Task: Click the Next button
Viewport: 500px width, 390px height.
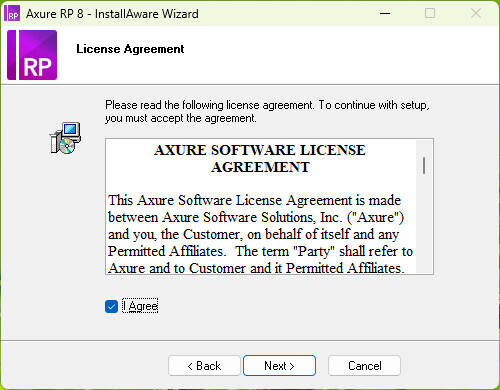Action: (x=279, y=366)
